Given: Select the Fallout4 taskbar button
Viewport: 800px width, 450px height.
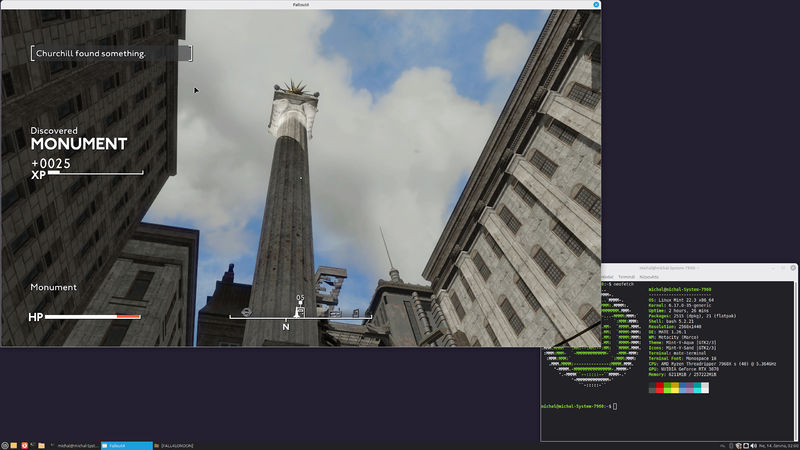Looking at the screenshot, I should pyautogui.click(x=127, y=446).
